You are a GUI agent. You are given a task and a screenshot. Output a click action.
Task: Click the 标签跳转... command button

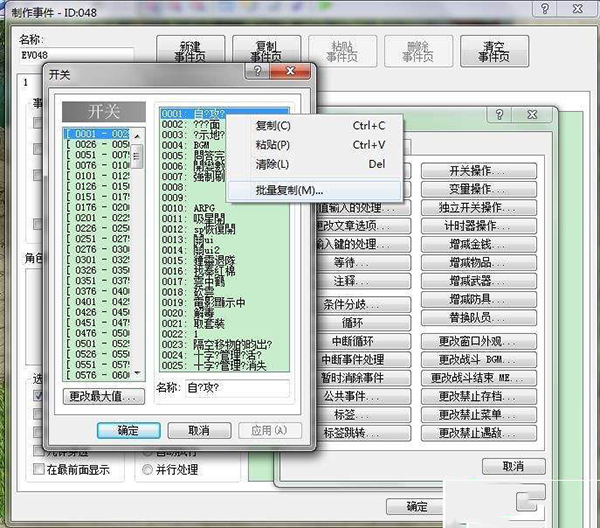(x=363, y=433)
